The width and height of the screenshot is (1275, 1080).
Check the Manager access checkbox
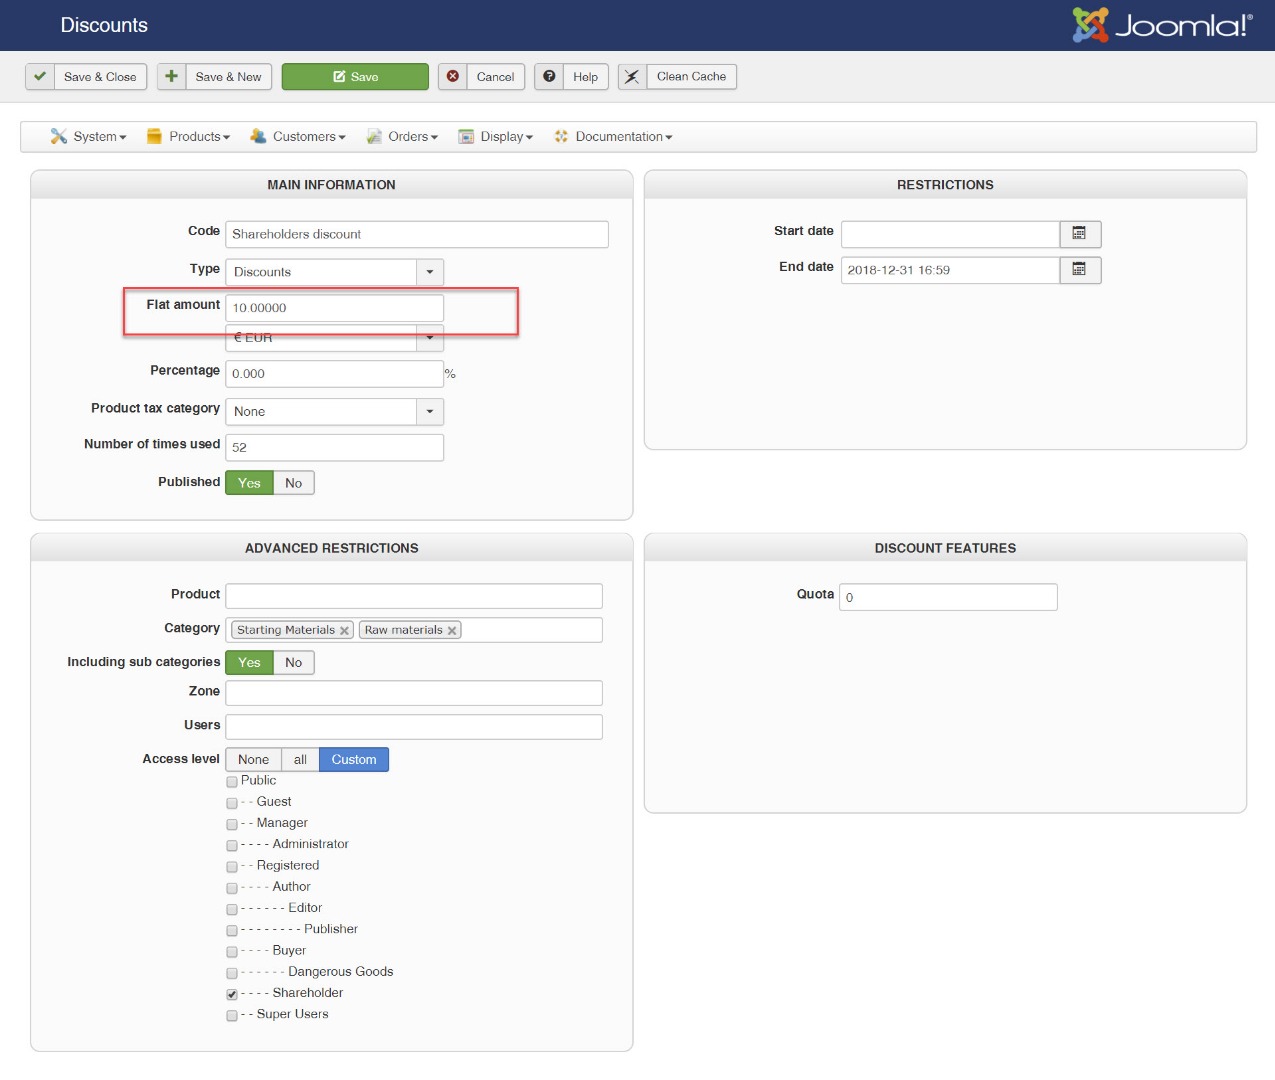[232, 824]
